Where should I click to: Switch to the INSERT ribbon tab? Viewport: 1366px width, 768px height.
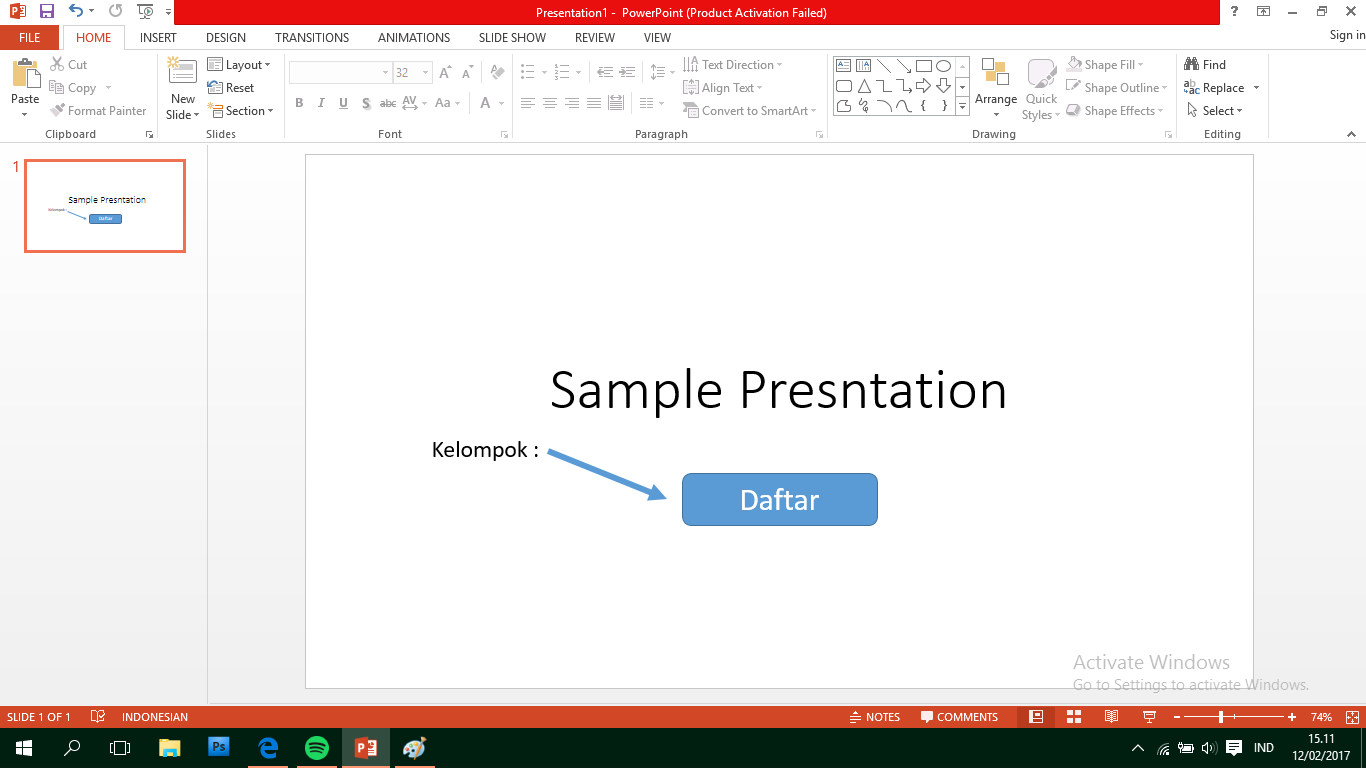(x=158, y=37)
